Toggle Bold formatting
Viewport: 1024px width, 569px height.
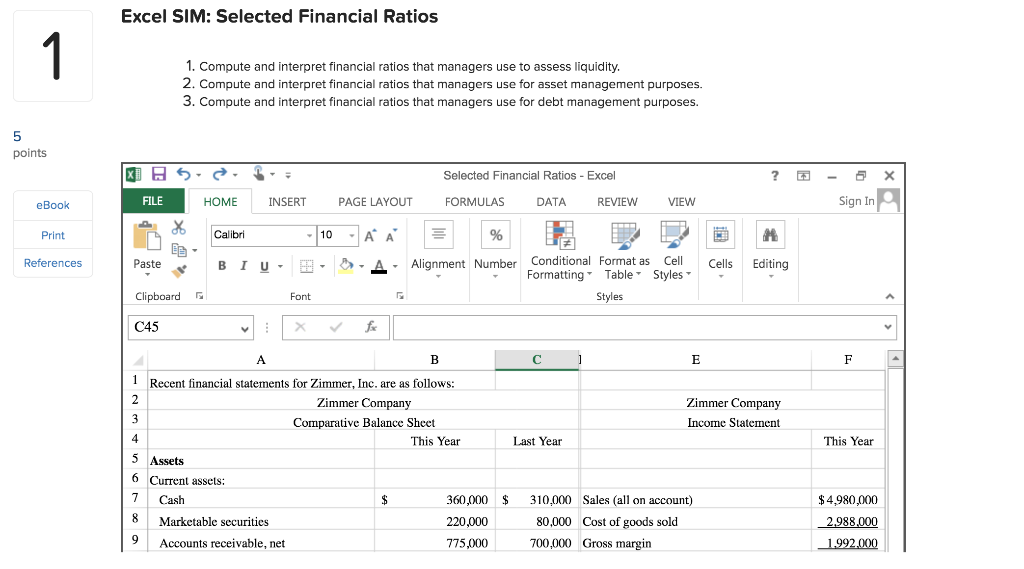click(x=222, y=266)
